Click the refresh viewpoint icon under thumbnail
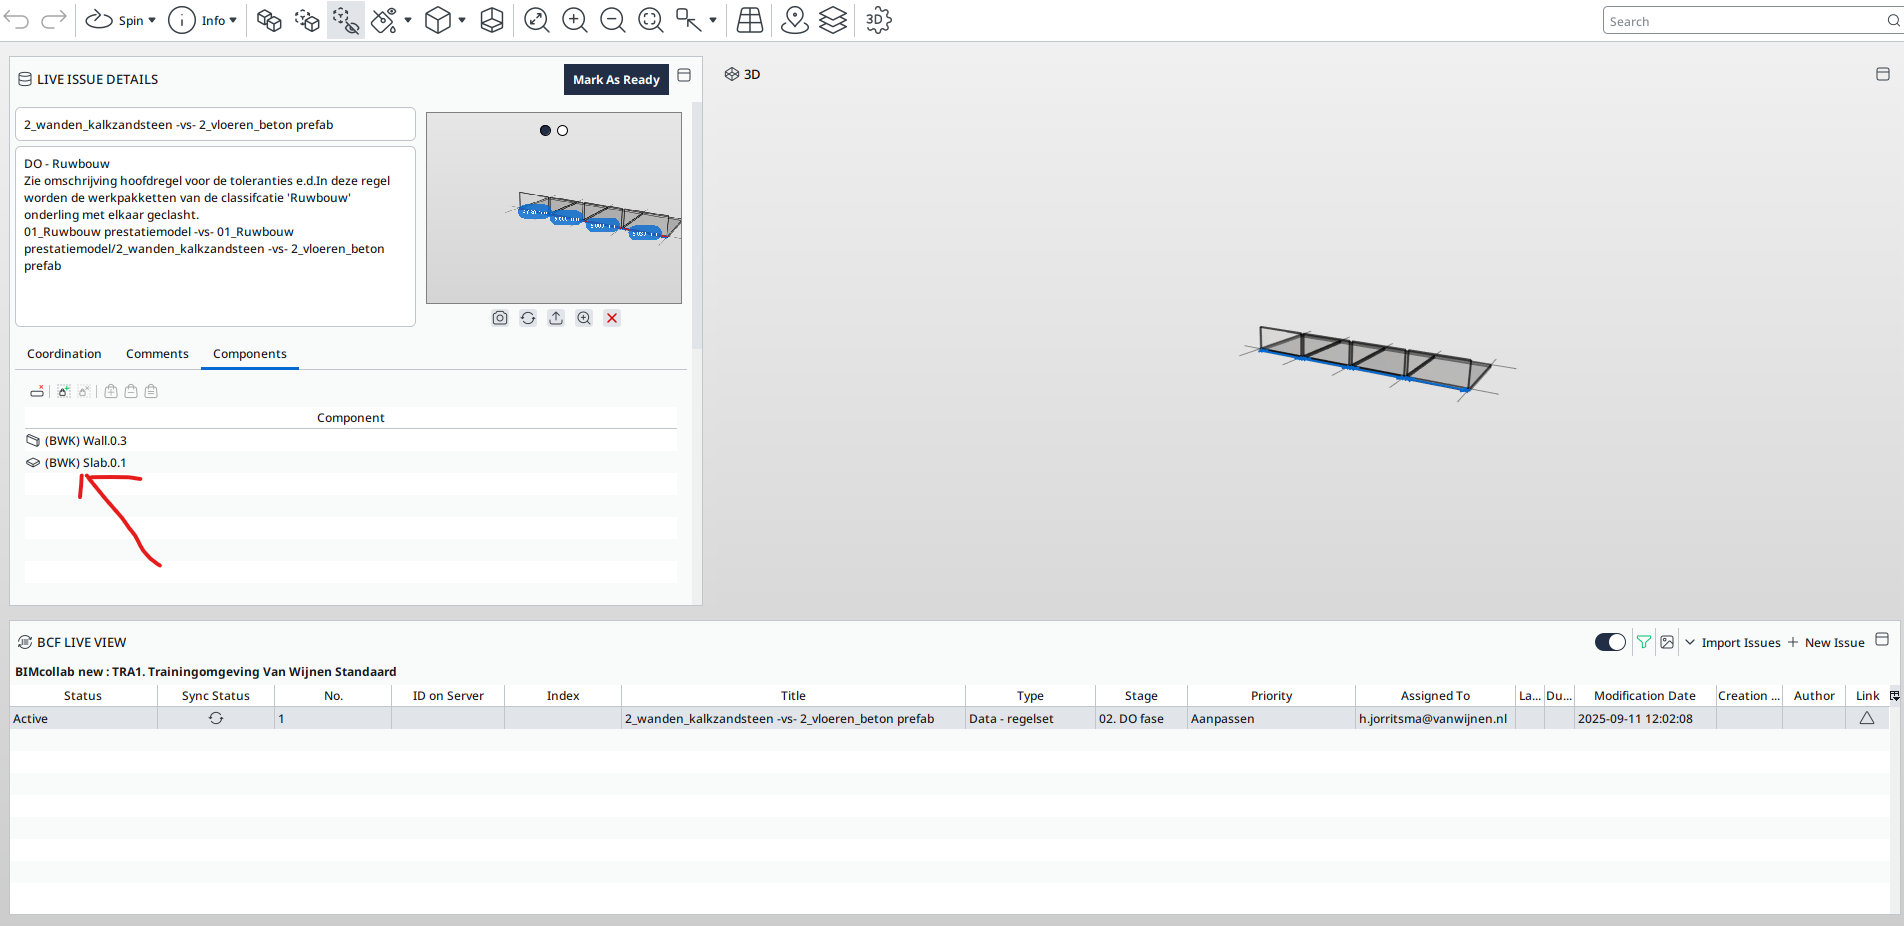1904x926 pixels. click(x=528, y=318)
